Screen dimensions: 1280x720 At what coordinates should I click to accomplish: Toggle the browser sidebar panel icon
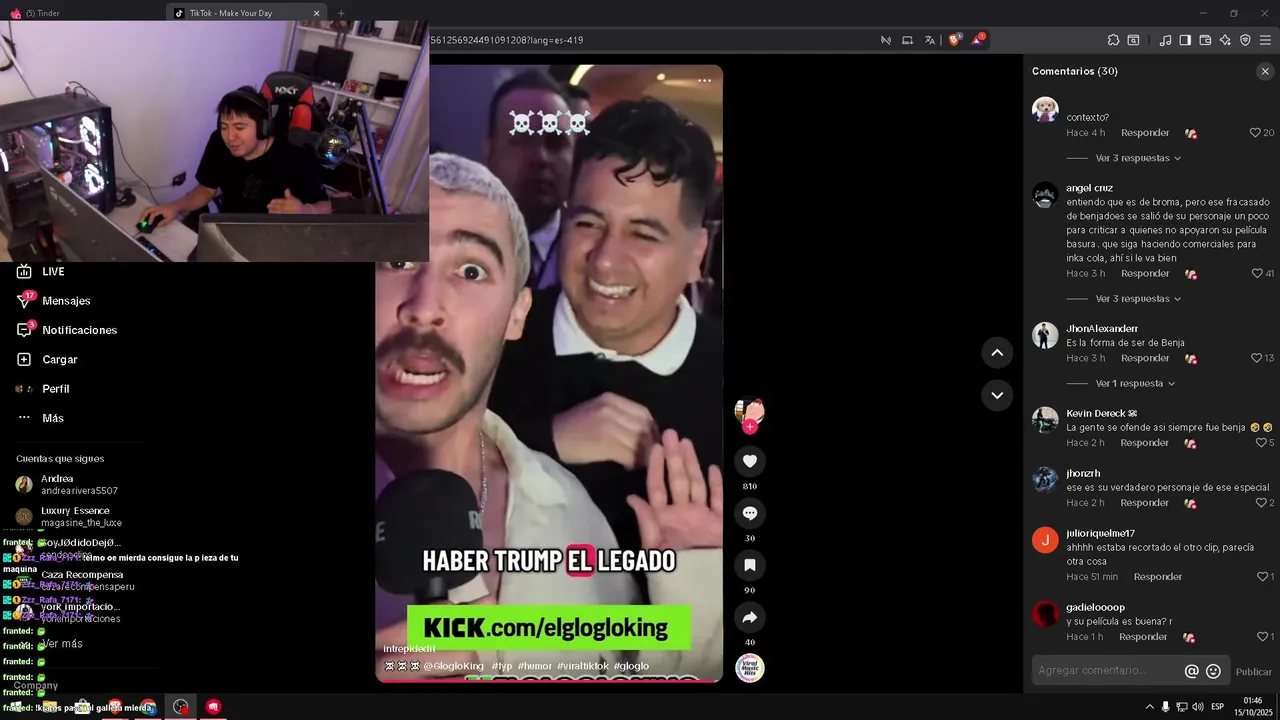tap(1185, 40)
